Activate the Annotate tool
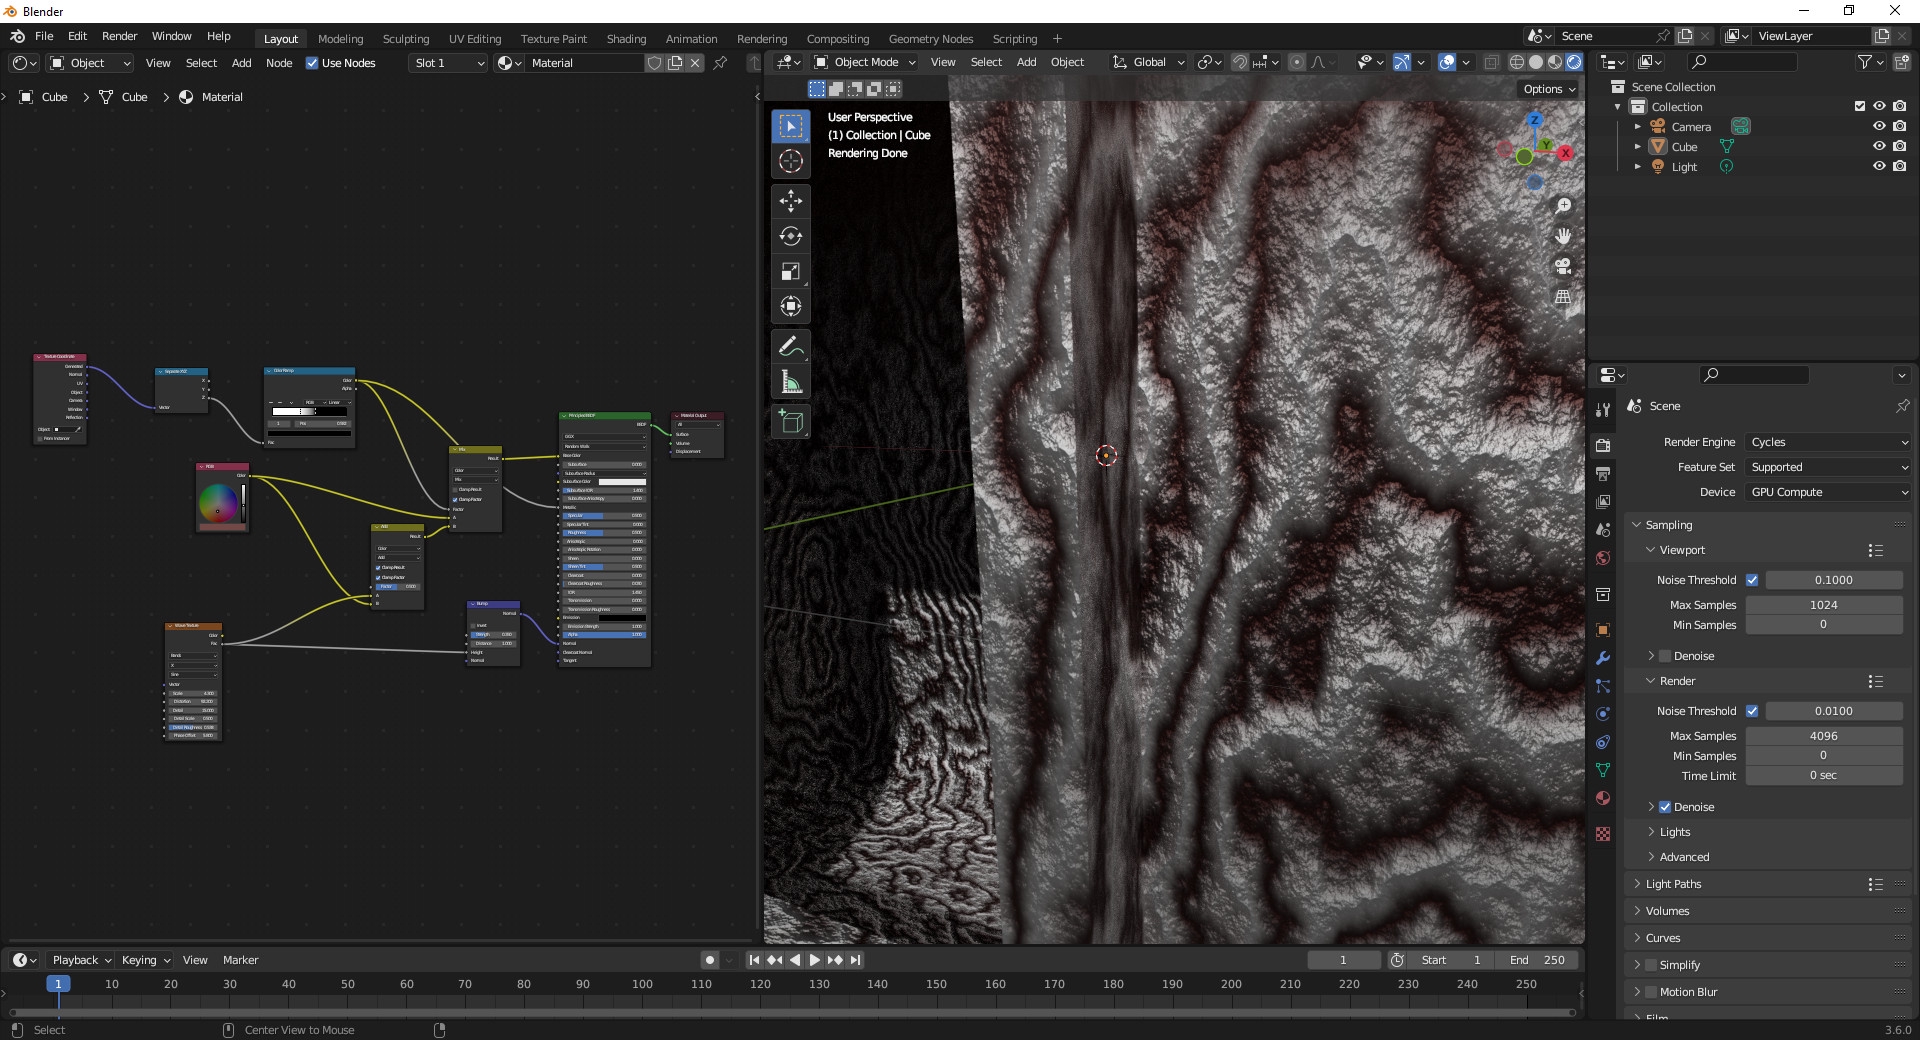 [x=790, y=347]
